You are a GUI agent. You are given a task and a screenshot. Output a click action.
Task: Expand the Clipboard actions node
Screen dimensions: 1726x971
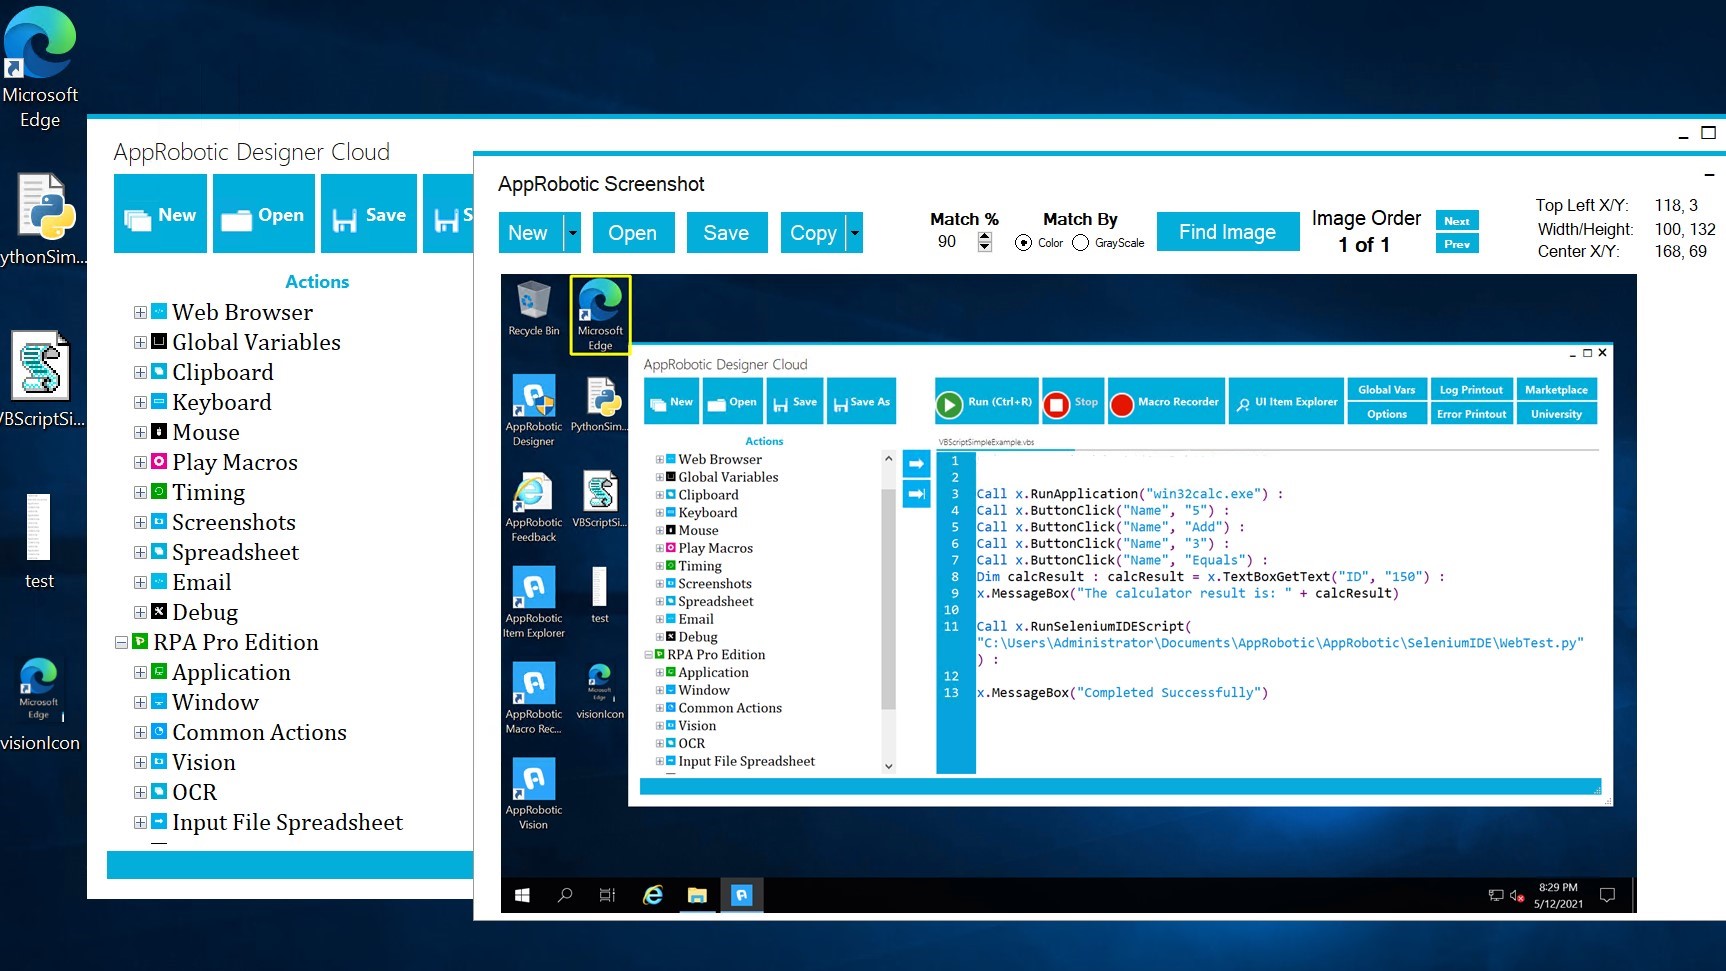point(140,372)
